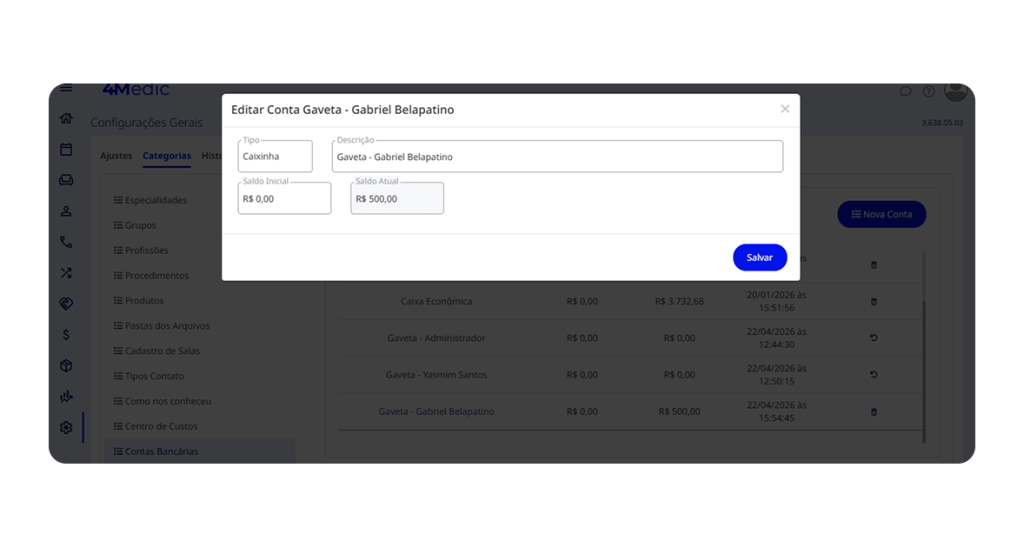This screenshot has height=548, width=1024.
Task: Select the Categorias tab
Action: click(167, 156)
